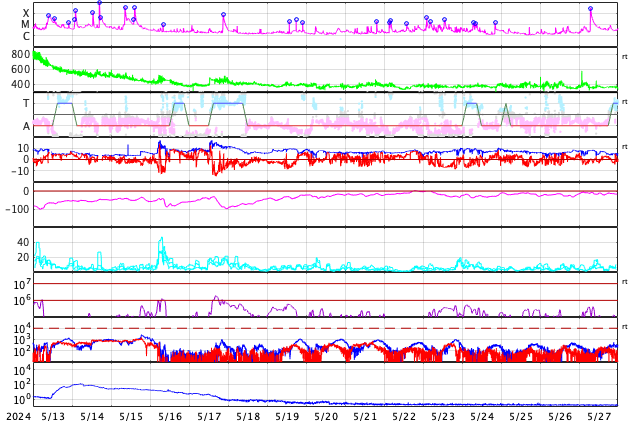Click the 5/14 date label
The width and height of the screenshot is (634, 424).
click(92, 417)
